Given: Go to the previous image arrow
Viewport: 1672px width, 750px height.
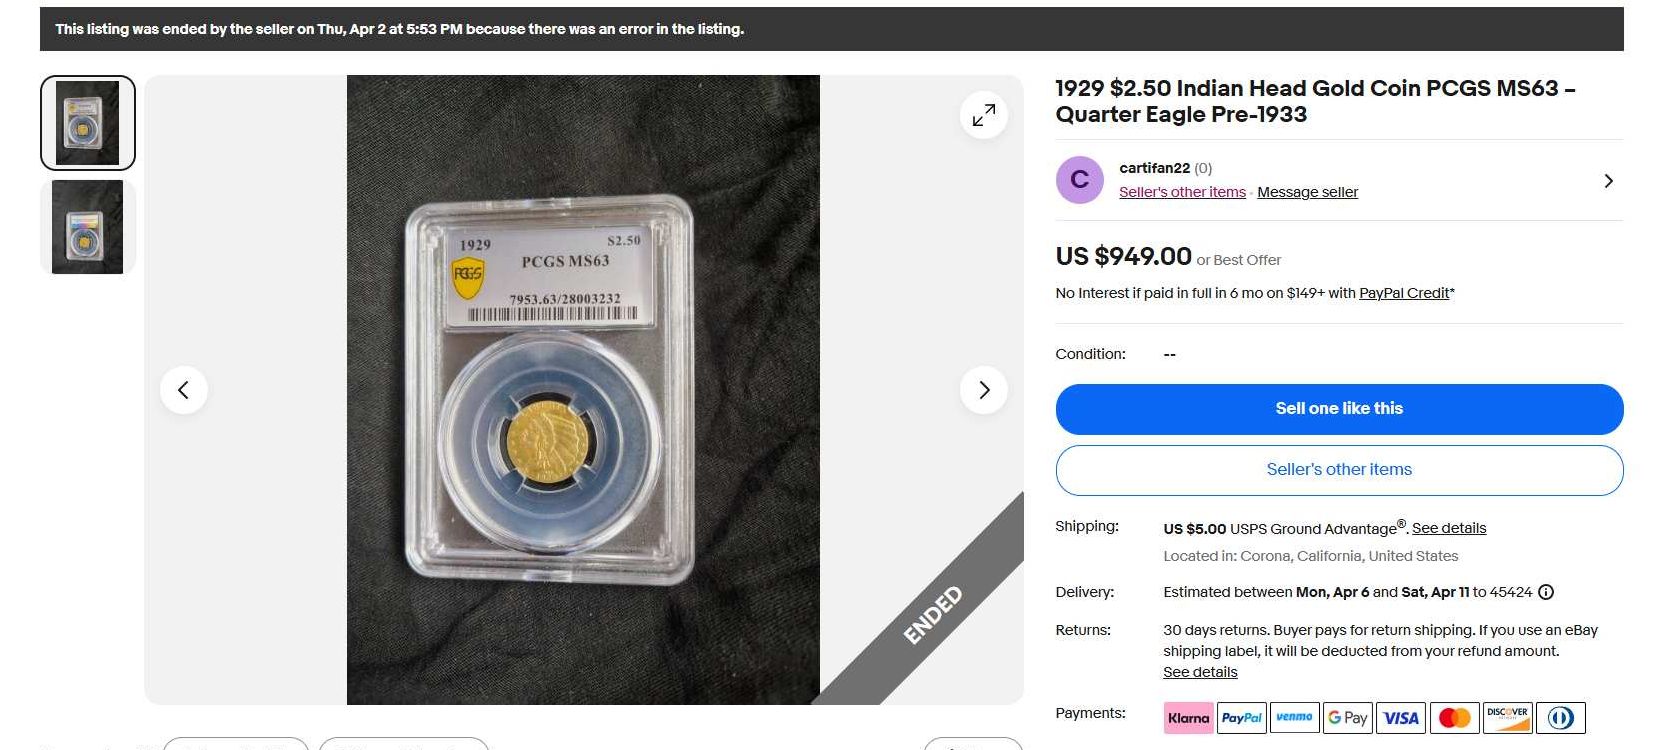Looking at the screenshot, I should click(184, 390).
